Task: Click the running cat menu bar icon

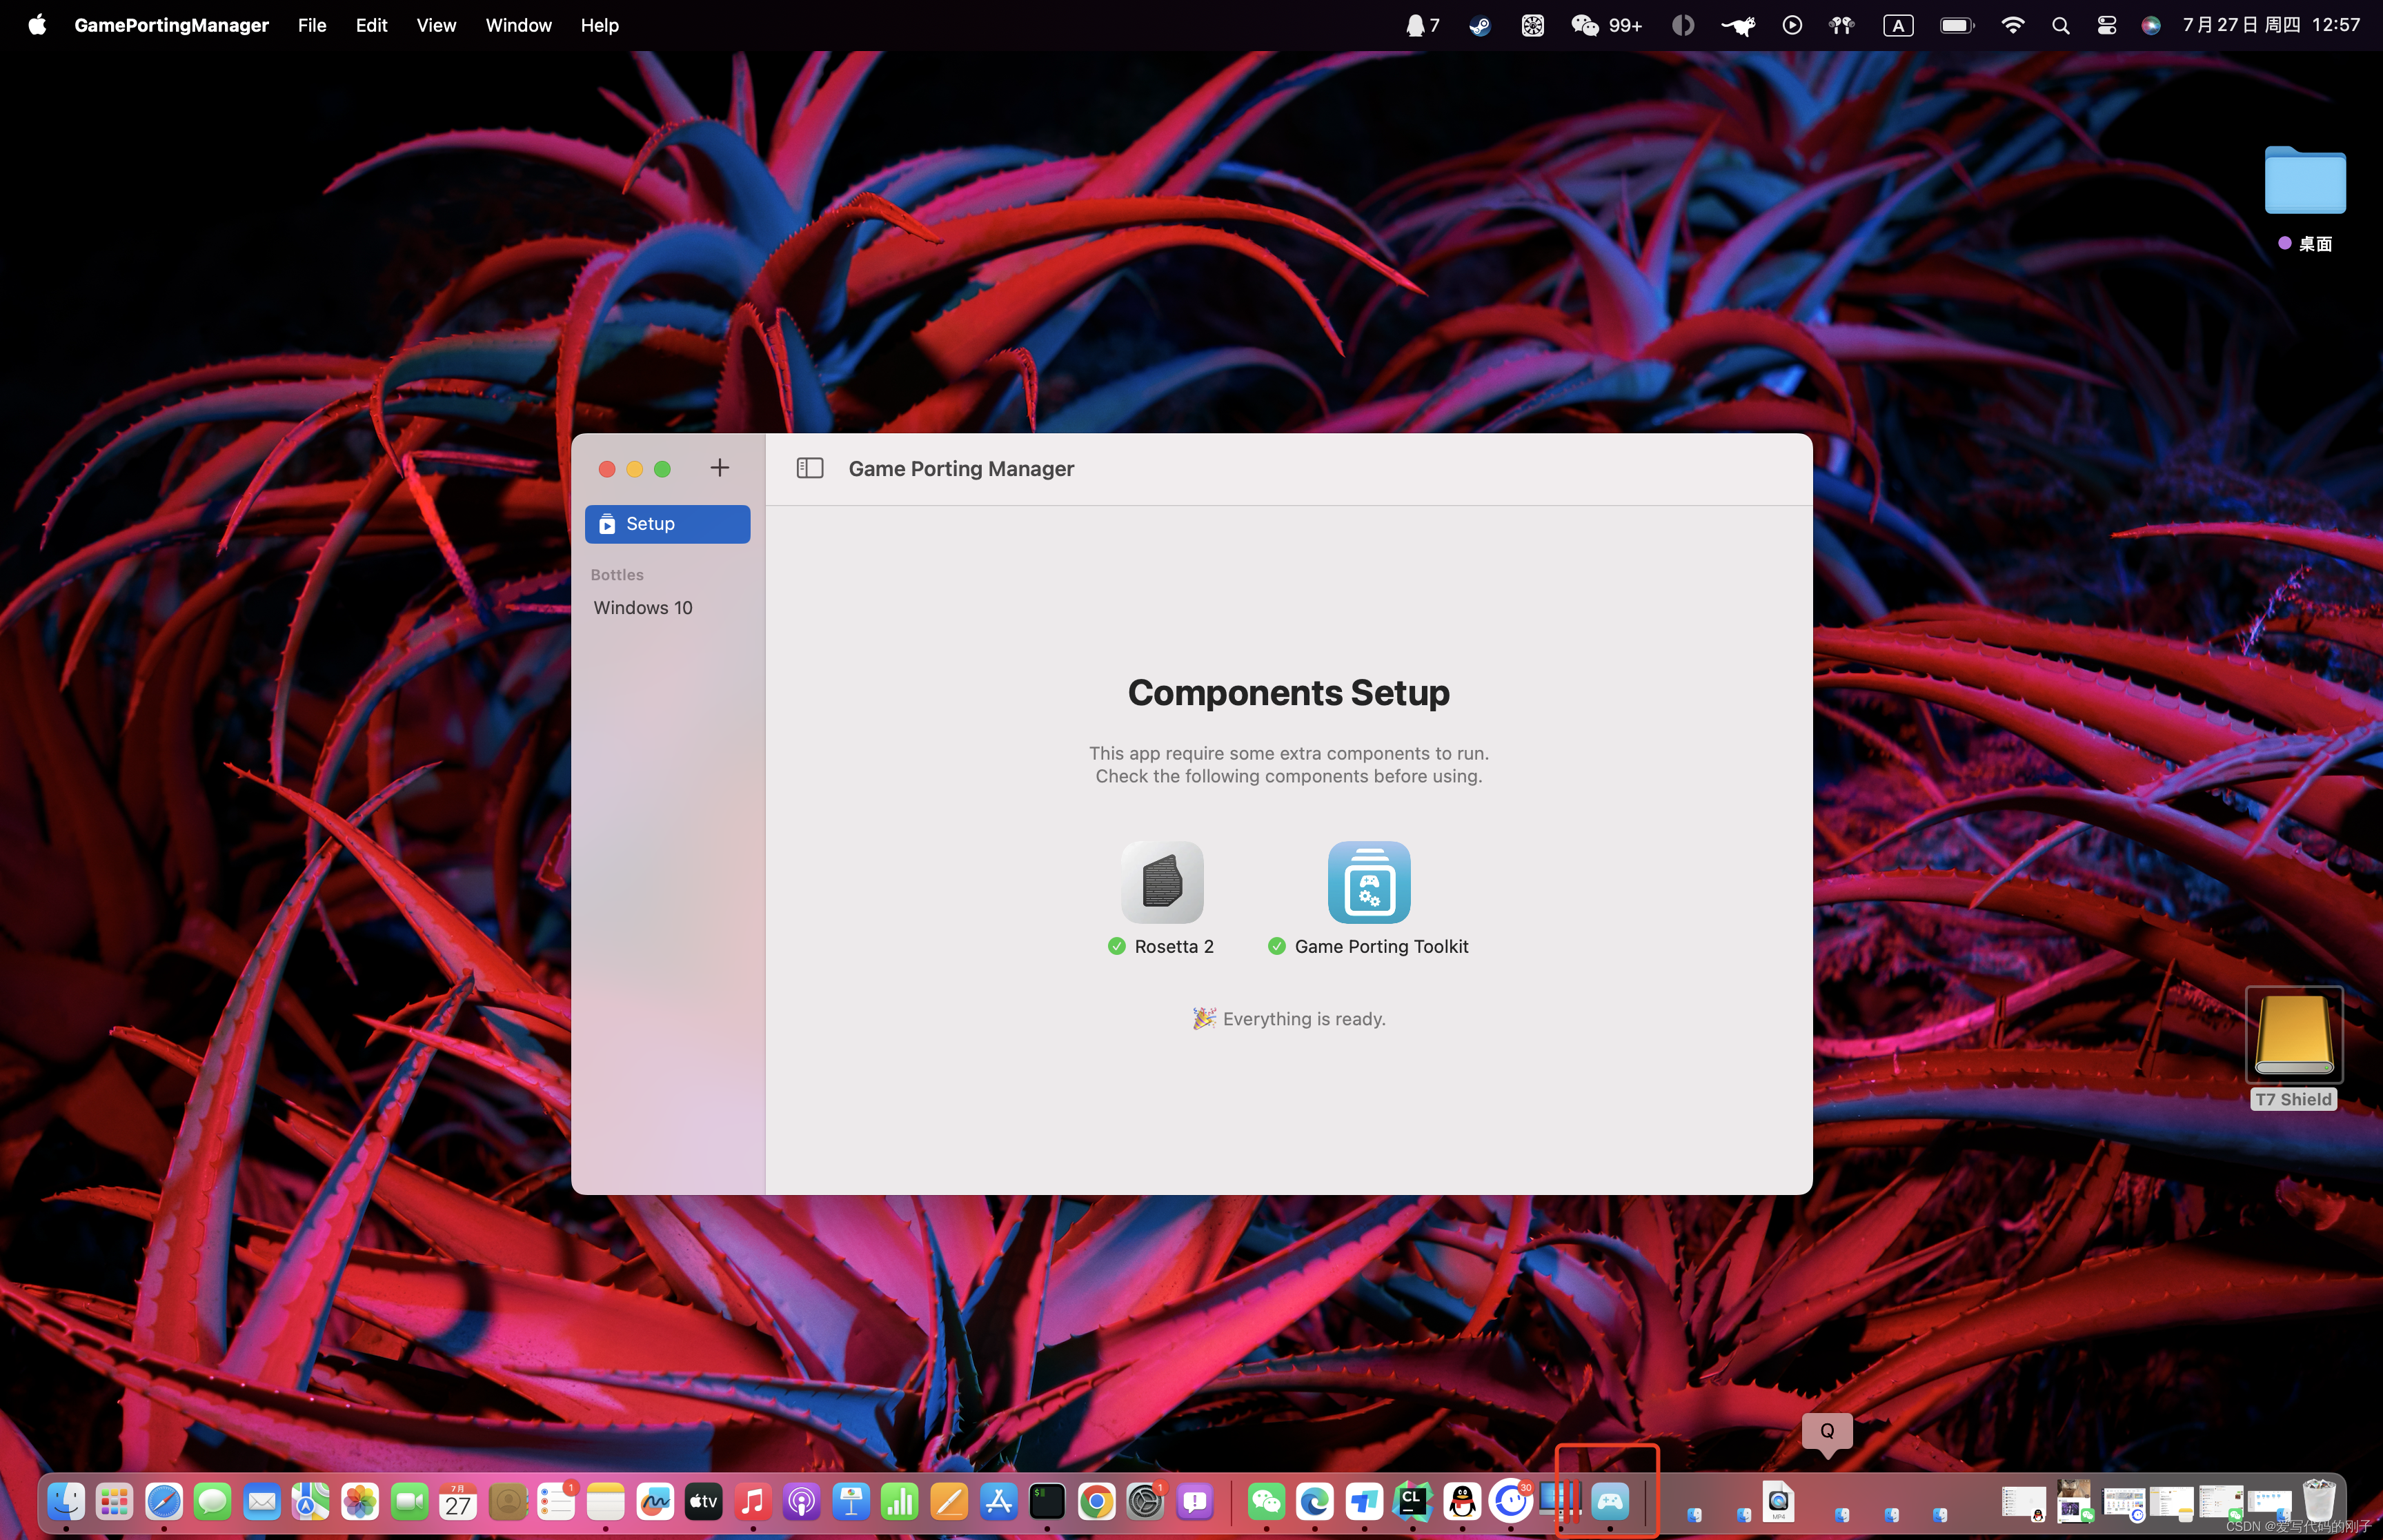Action: click(1738, 25)
